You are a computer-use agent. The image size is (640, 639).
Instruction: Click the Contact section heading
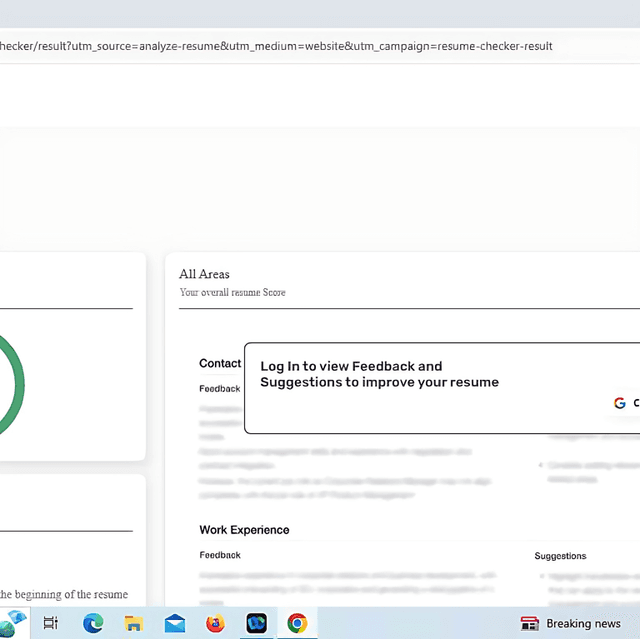(x=220, y=363)
